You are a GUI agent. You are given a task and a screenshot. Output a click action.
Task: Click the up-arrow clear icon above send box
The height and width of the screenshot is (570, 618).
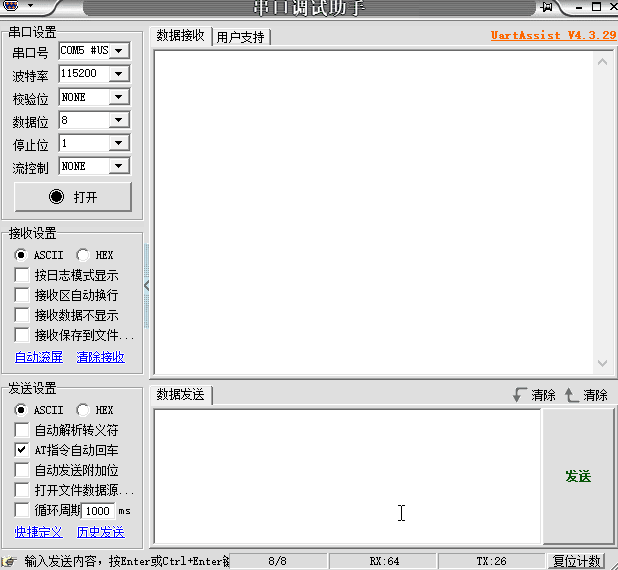click(x=571, y=395)
